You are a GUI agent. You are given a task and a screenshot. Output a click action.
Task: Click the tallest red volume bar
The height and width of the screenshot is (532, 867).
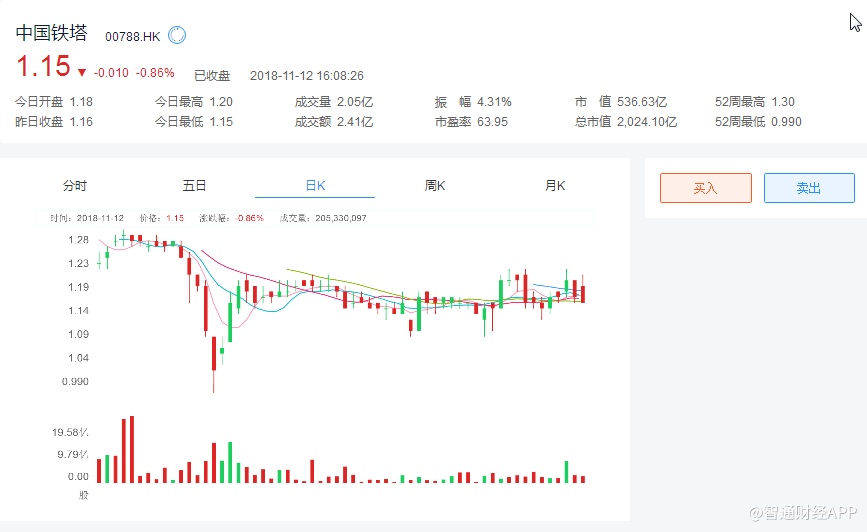(x=131, y=450)
